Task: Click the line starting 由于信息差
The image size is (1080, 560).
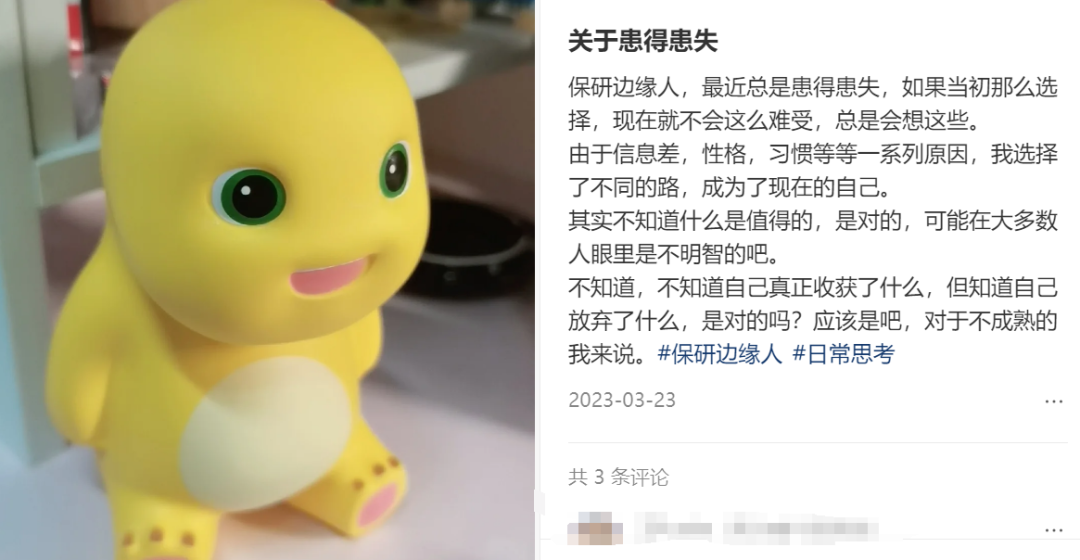Action: [813, 154]
